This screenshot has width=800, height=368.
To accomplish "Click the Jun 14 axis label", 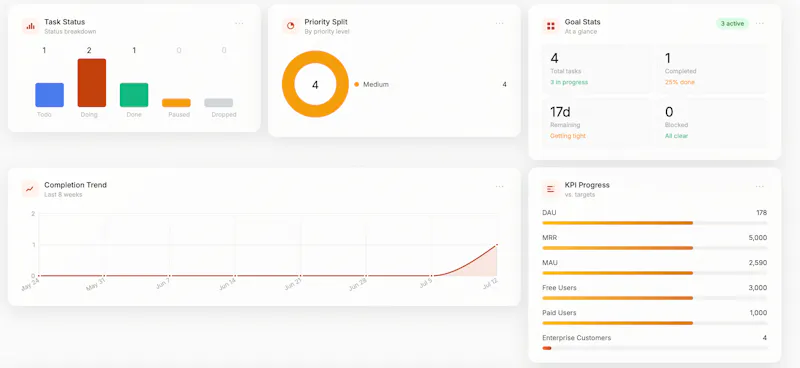I will [227, 285].
